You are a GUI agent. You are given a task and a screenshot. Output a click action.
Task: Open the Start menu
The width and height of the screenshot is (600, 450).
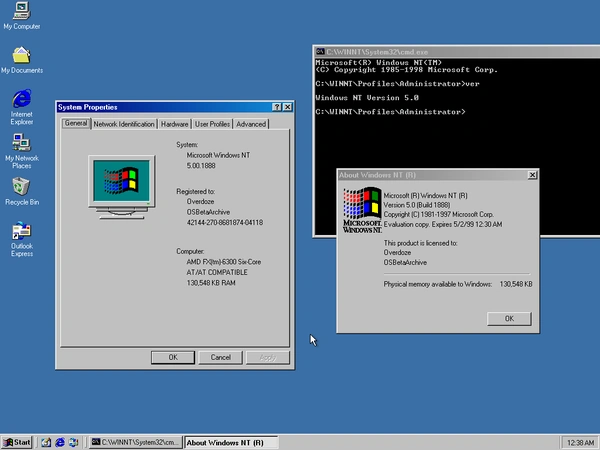17,442
